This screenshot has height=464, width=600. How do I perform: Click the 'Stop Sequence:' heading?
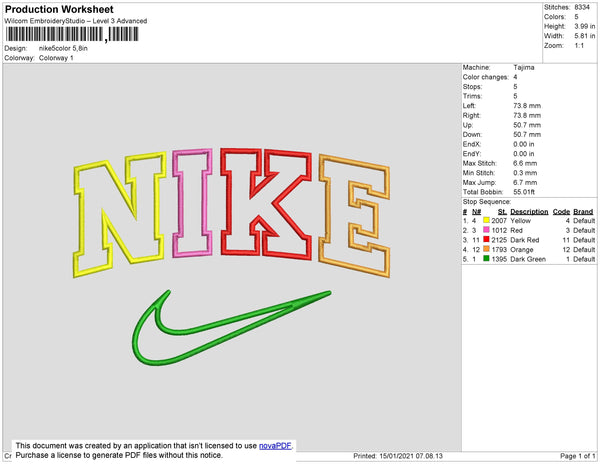(x=487, y=202)
